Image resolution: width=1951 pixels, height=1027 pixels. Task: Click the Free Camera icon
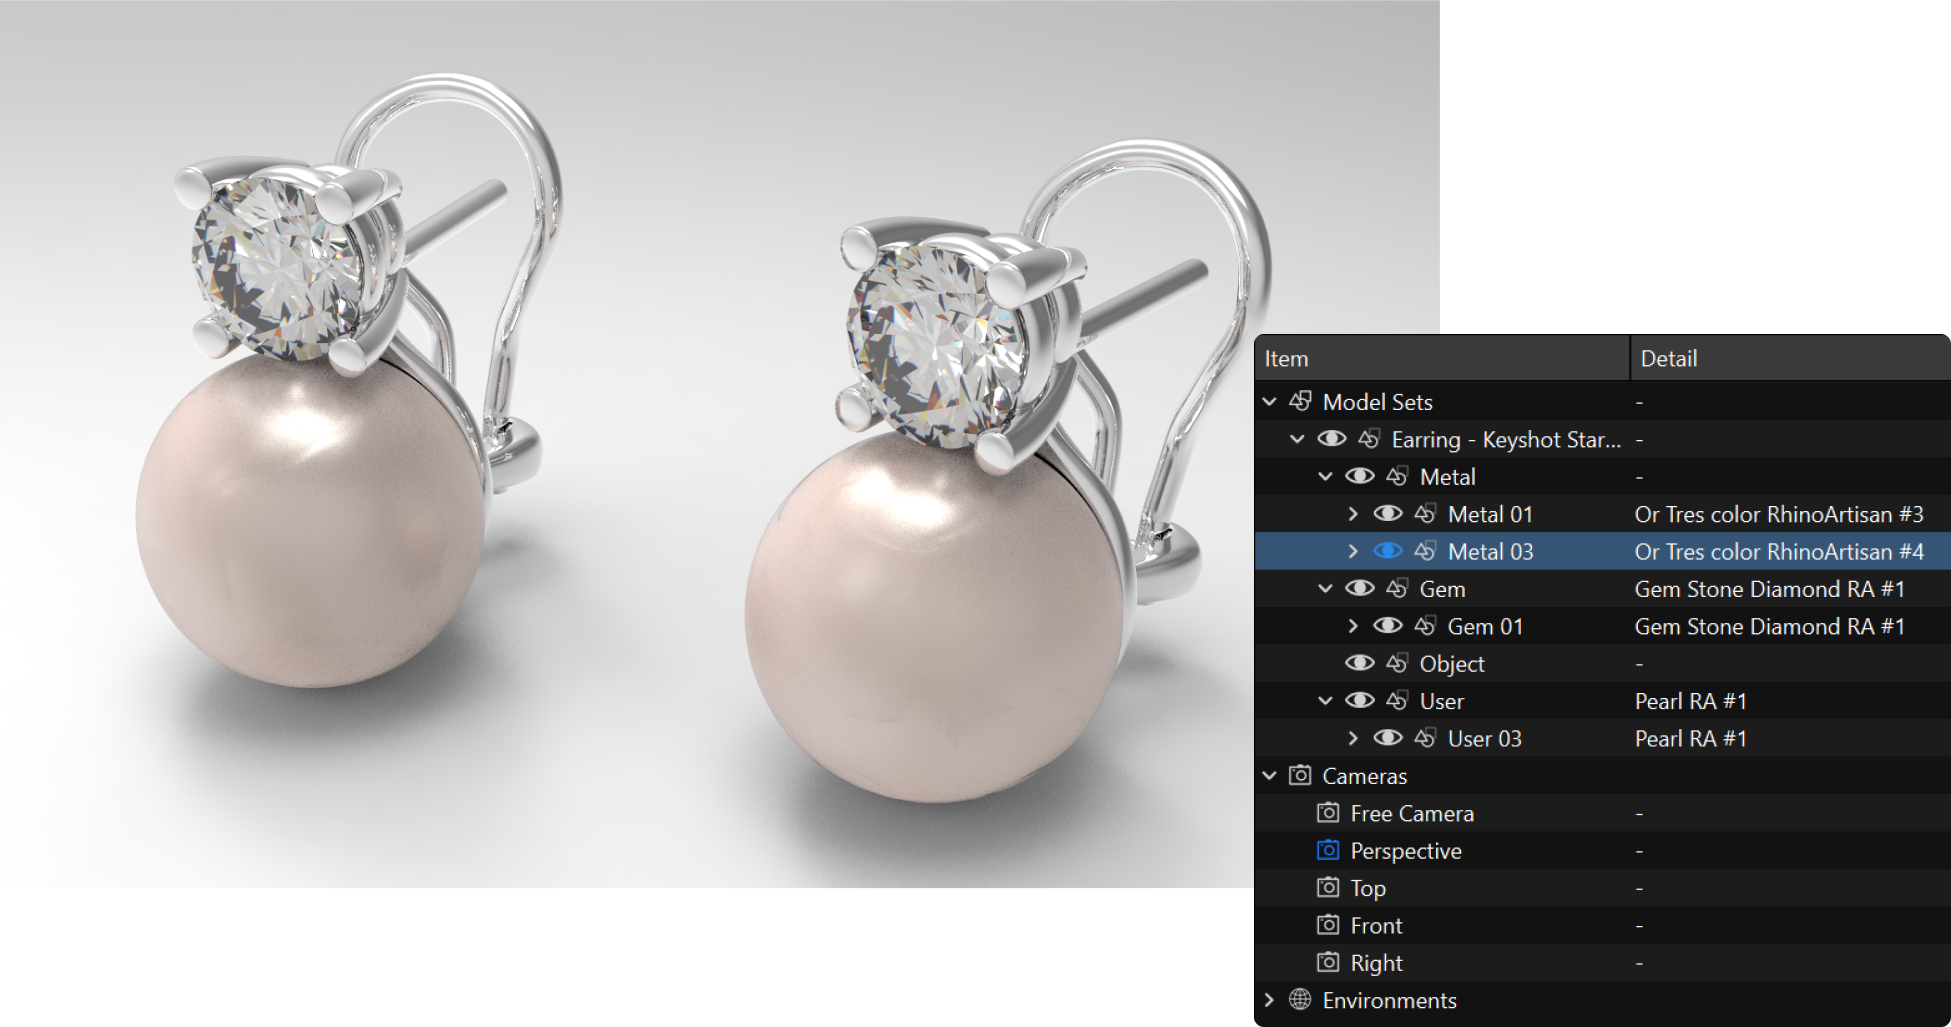click(1327, 813)
